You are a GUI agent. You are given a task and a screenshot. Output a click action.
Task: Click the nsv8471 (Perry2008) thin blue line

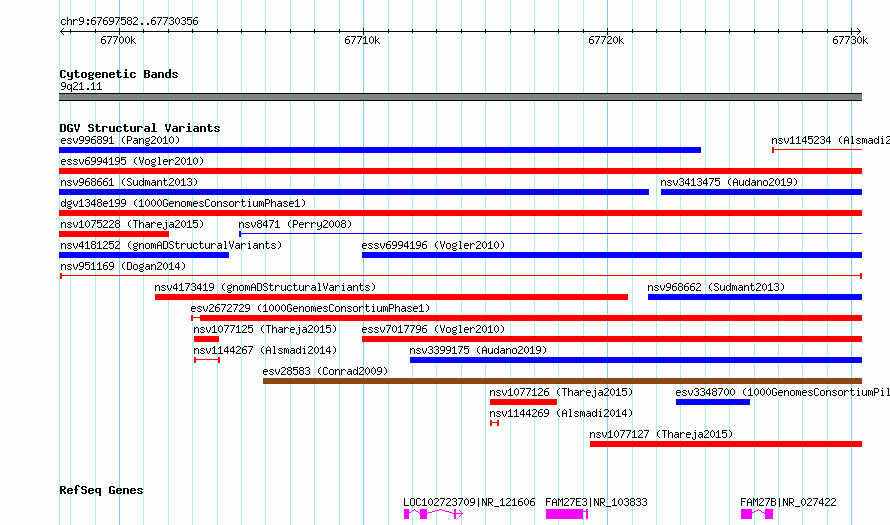pos(551,234)
